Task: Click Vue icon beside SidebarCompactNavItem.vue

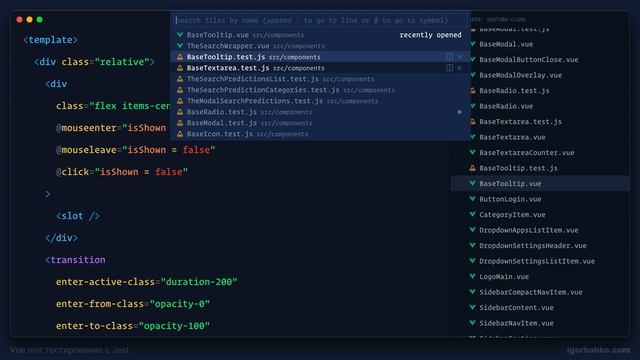Action: (x=473, y=292)
